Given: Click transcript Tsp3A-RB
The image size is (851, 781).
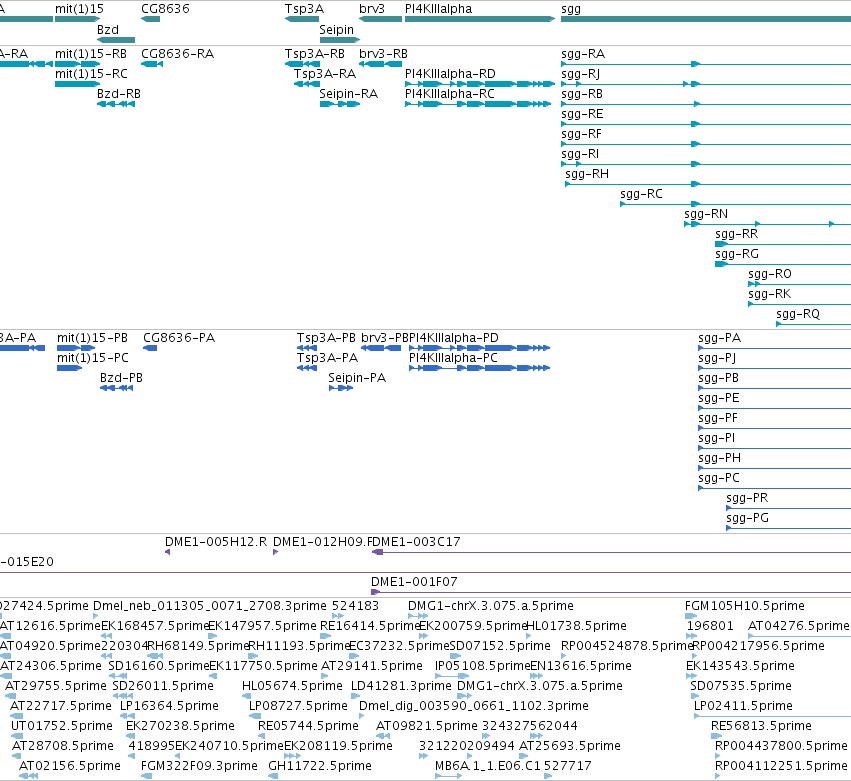Looking at the screenshot, I should tap(302, 64).
